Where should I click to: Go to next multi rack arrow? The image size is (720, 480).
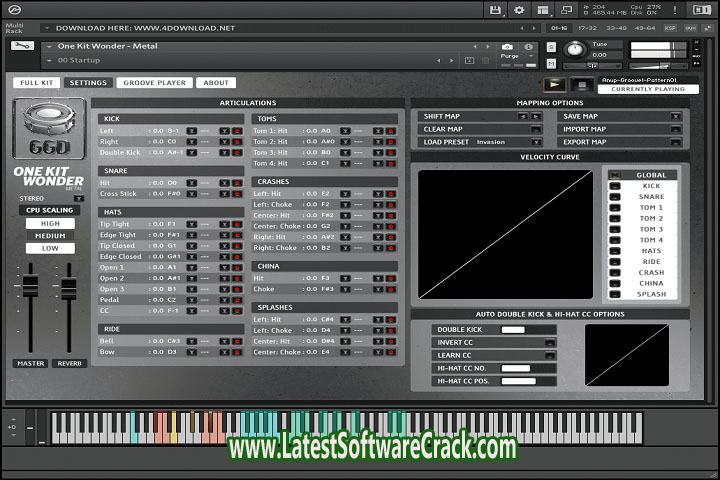(534, 28)
